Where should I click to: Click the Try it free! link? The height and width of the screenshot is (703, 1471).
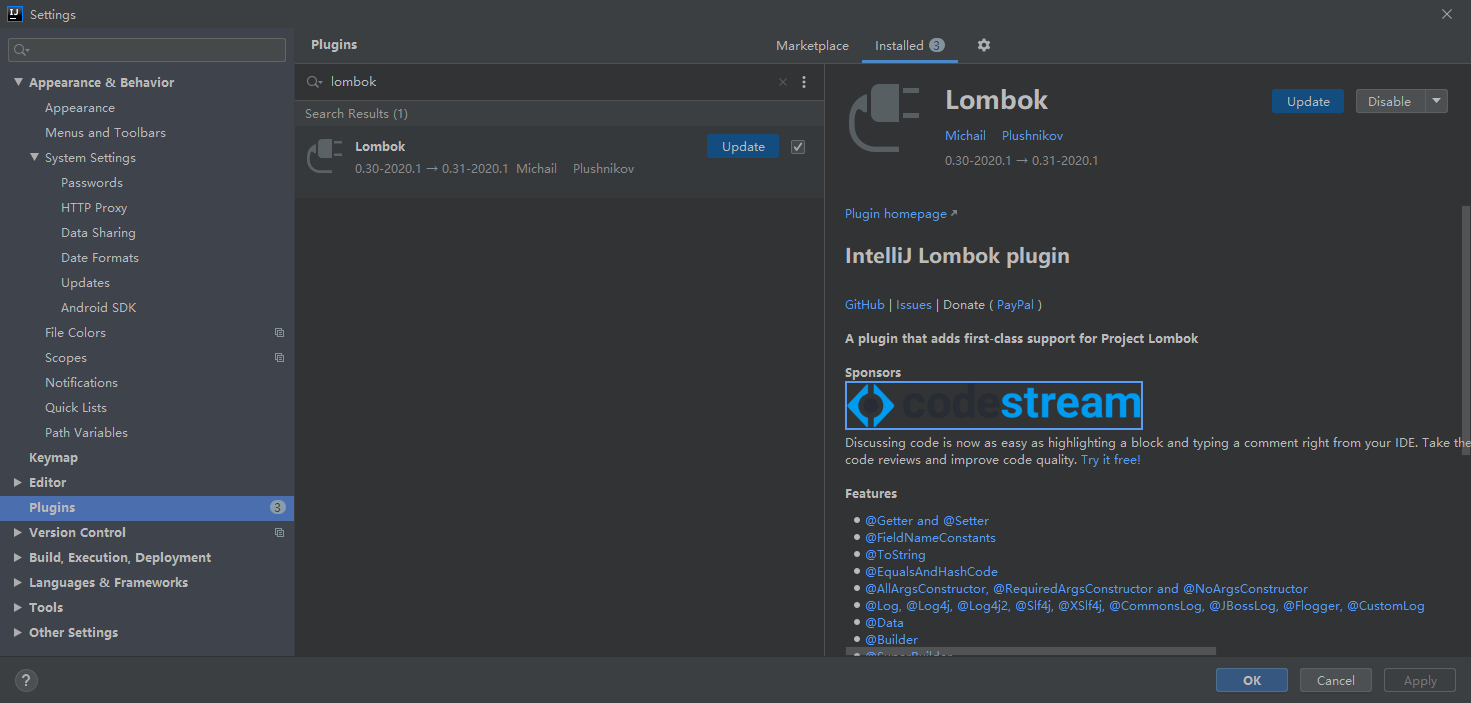[1111, 460]
